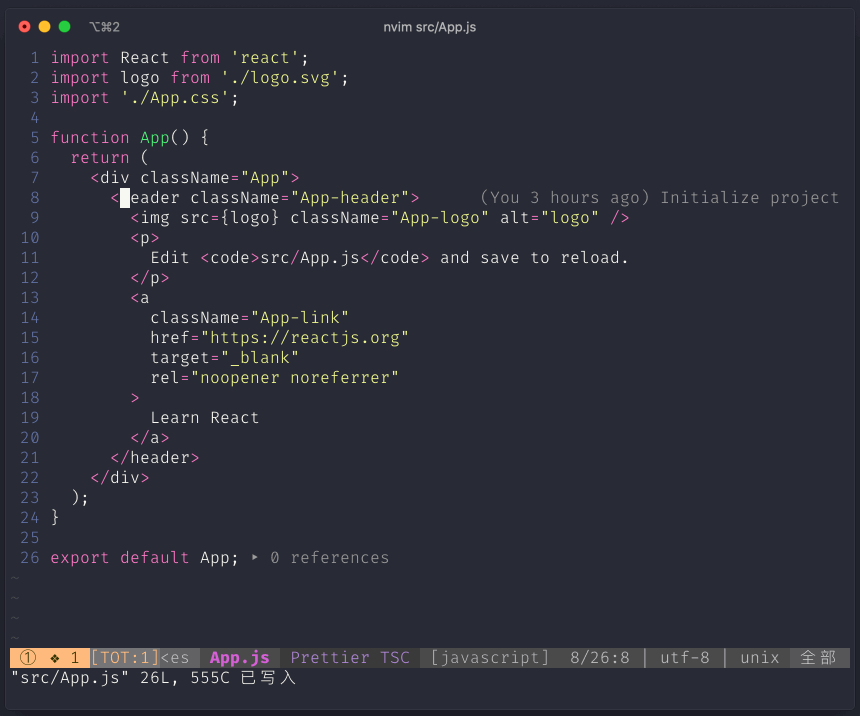860x716 pixels.
Task: Click "noopener noreferrer" rel value
Action: 295,377
